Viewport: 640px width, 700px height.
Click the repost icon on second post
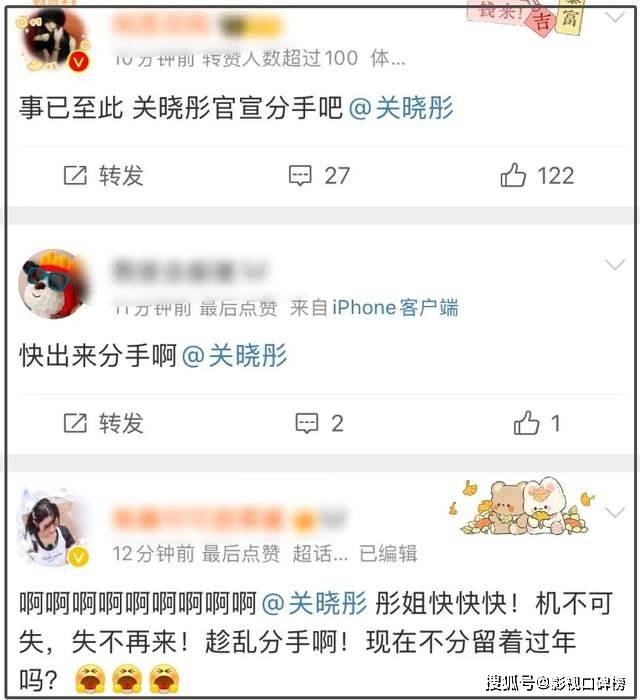pos(75,423)
